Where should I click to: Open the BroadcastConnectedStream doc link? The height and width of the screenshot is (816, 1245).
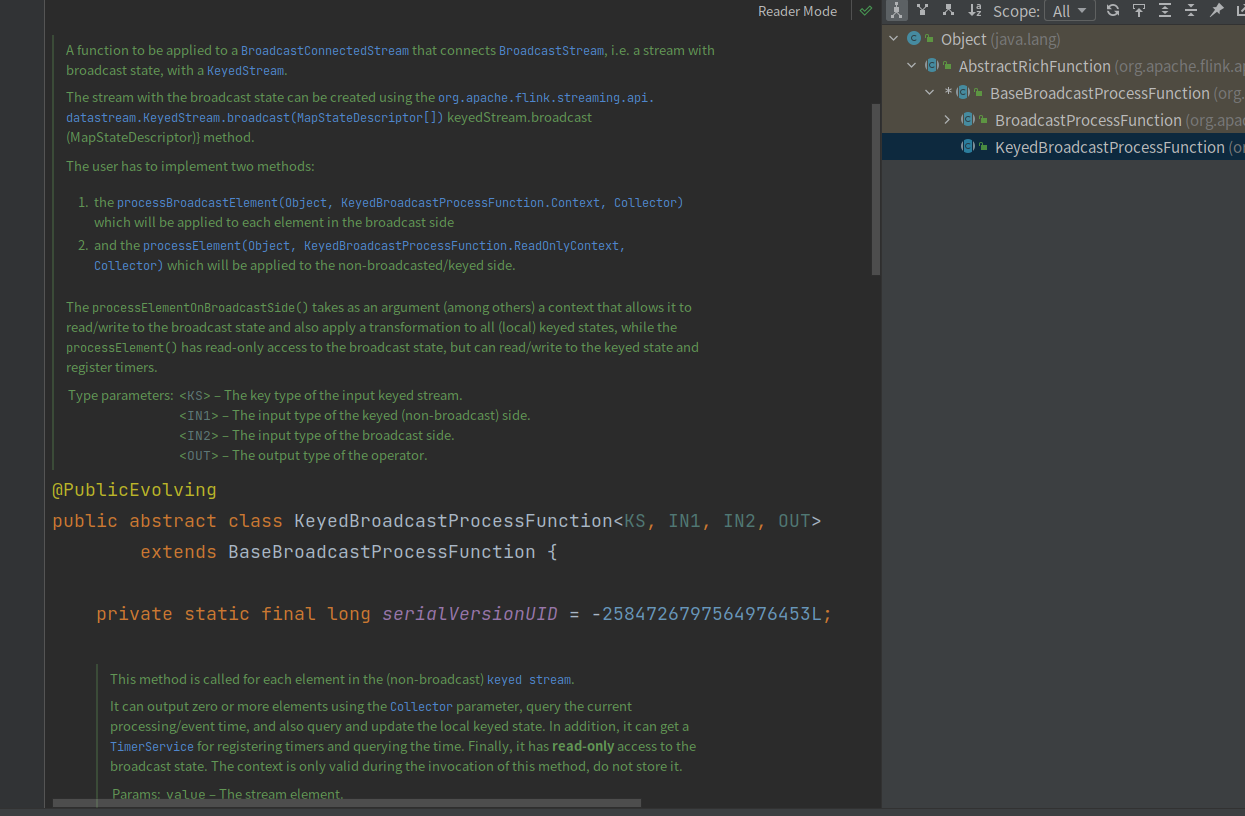(x=325, y=51)
